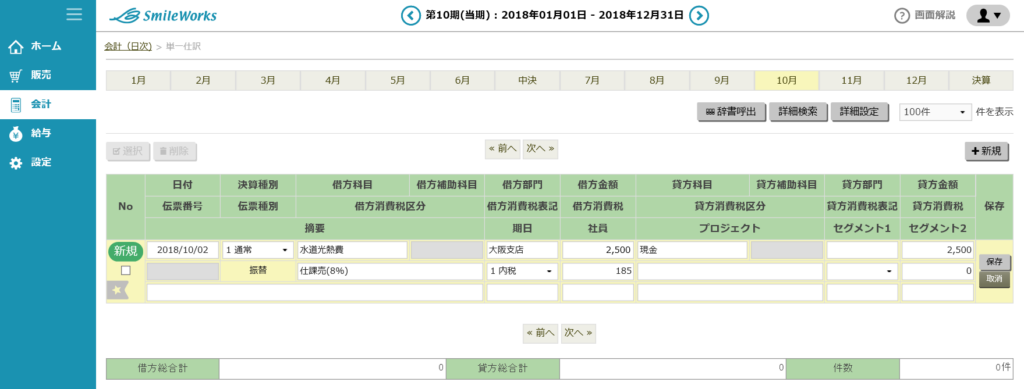Image resolution: width=1024 pixels, height=389 pixels.
Task: Click the star flag icon in entry row
Action: [x=118, y=291]
